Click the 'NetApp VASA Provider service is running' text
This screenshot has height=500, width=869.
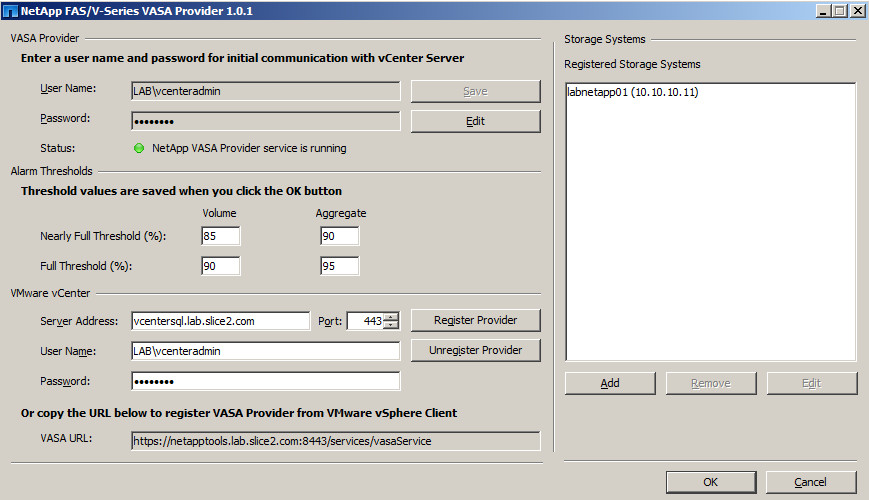pyautogui.click(x=249, y=148)
